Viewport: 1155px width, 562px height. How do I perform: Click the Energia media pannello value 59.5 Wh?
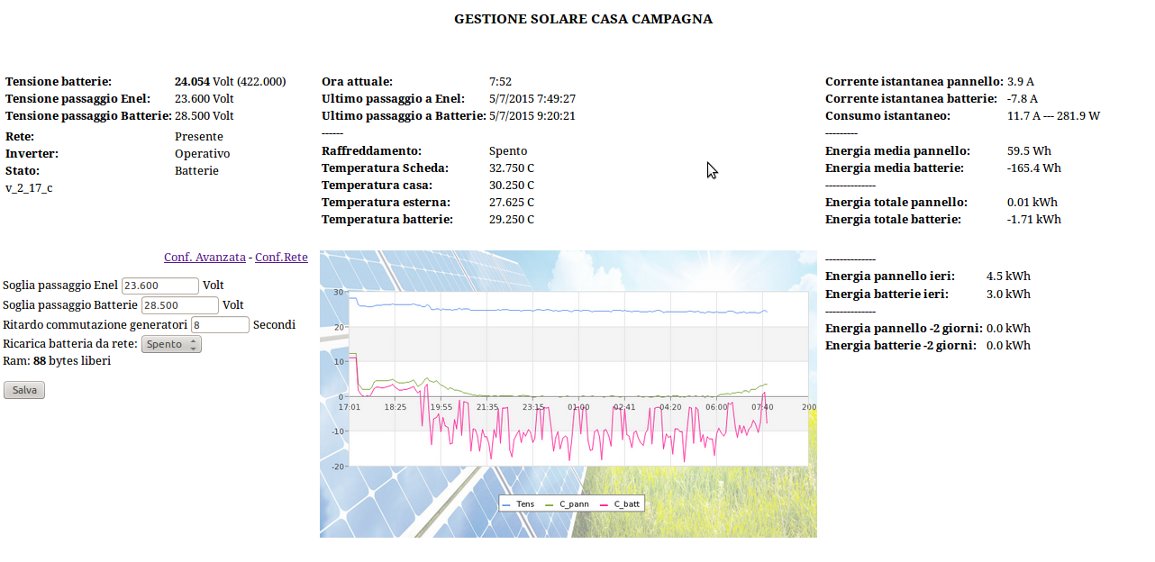[1028, 151]
